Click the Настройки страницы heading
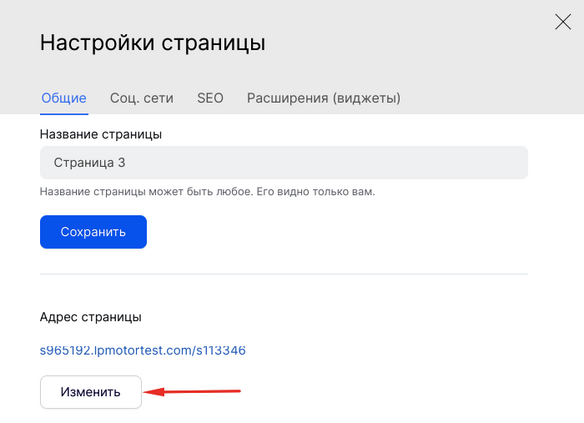This screenshot has height=423, width=584. [153, 42]
